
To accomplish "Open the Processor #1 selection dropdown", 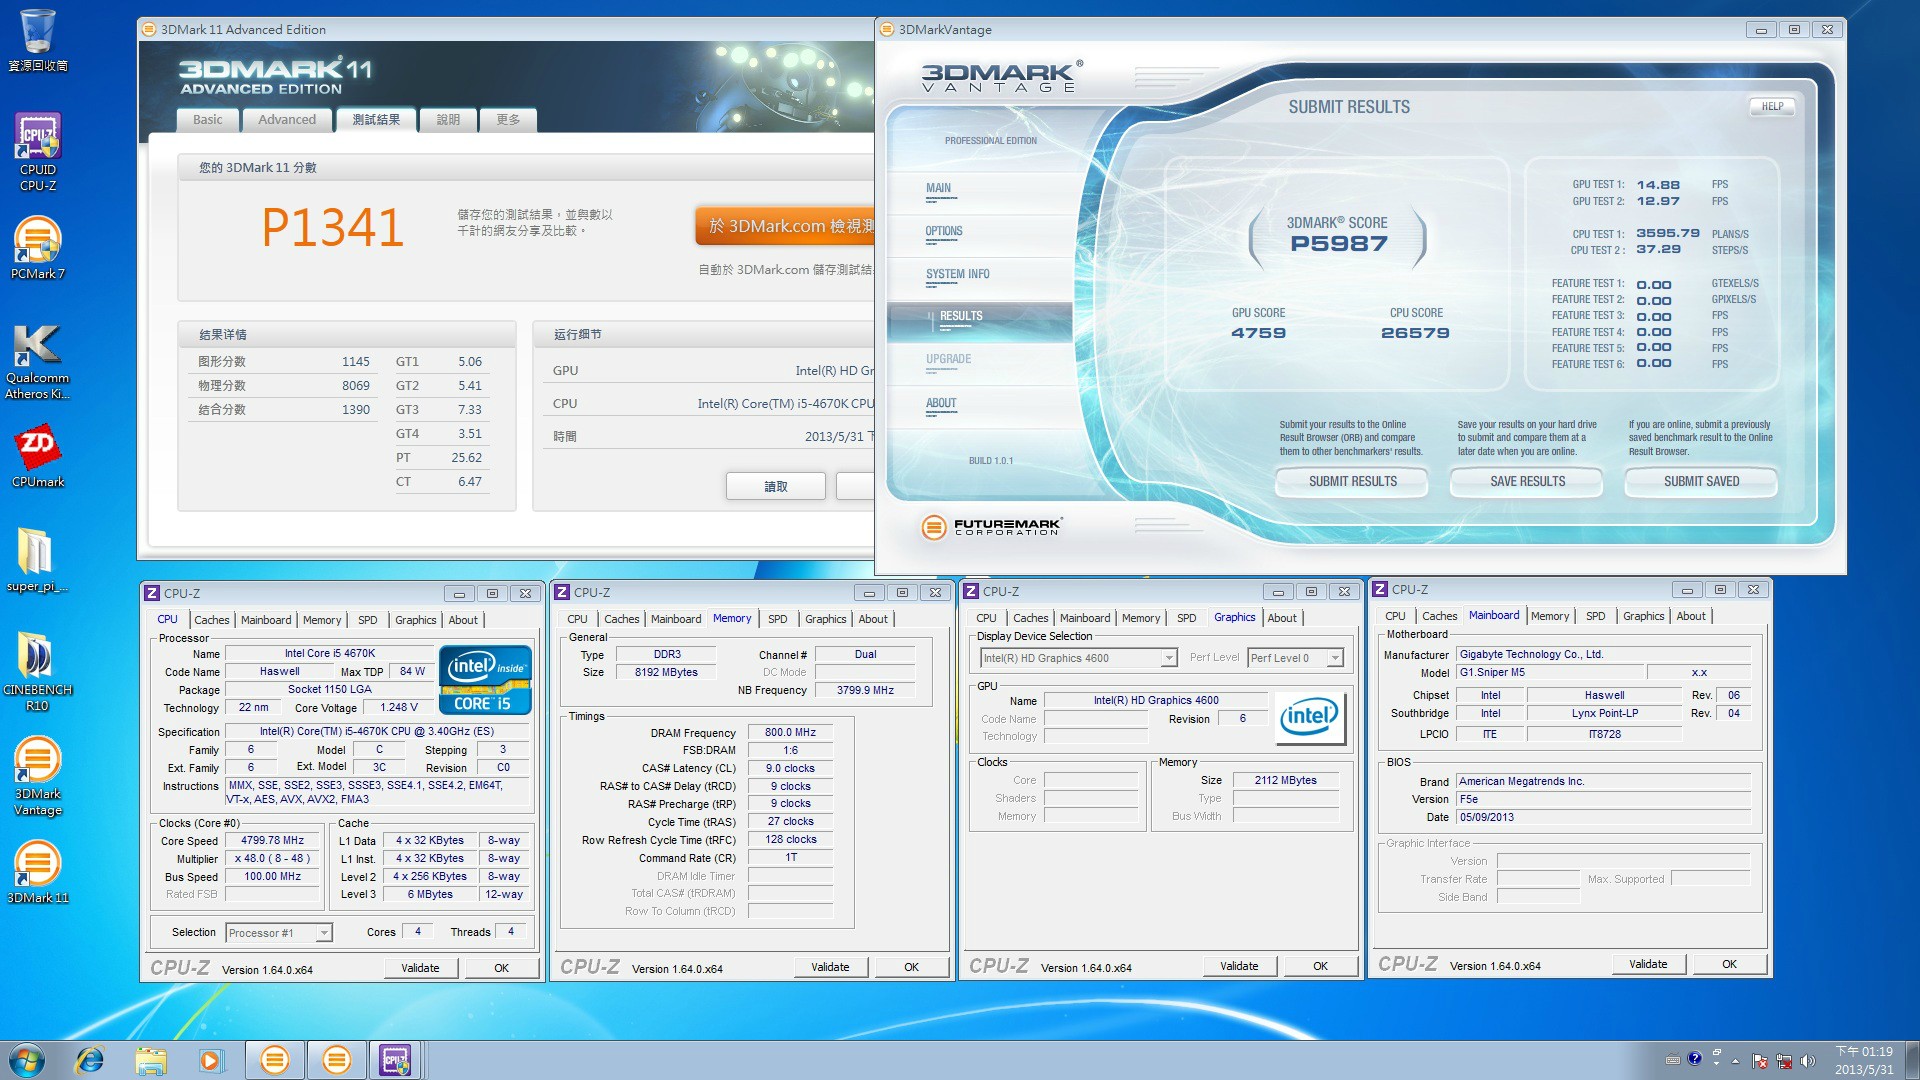I will pos(323,933).
